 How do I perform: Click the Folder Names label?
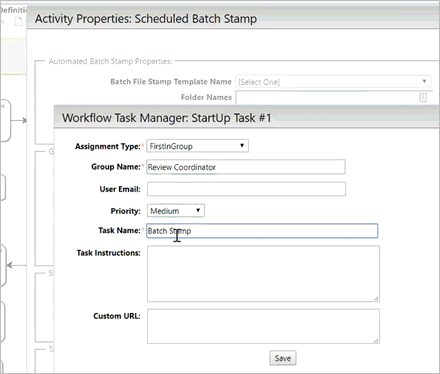[x=206, y=97]
